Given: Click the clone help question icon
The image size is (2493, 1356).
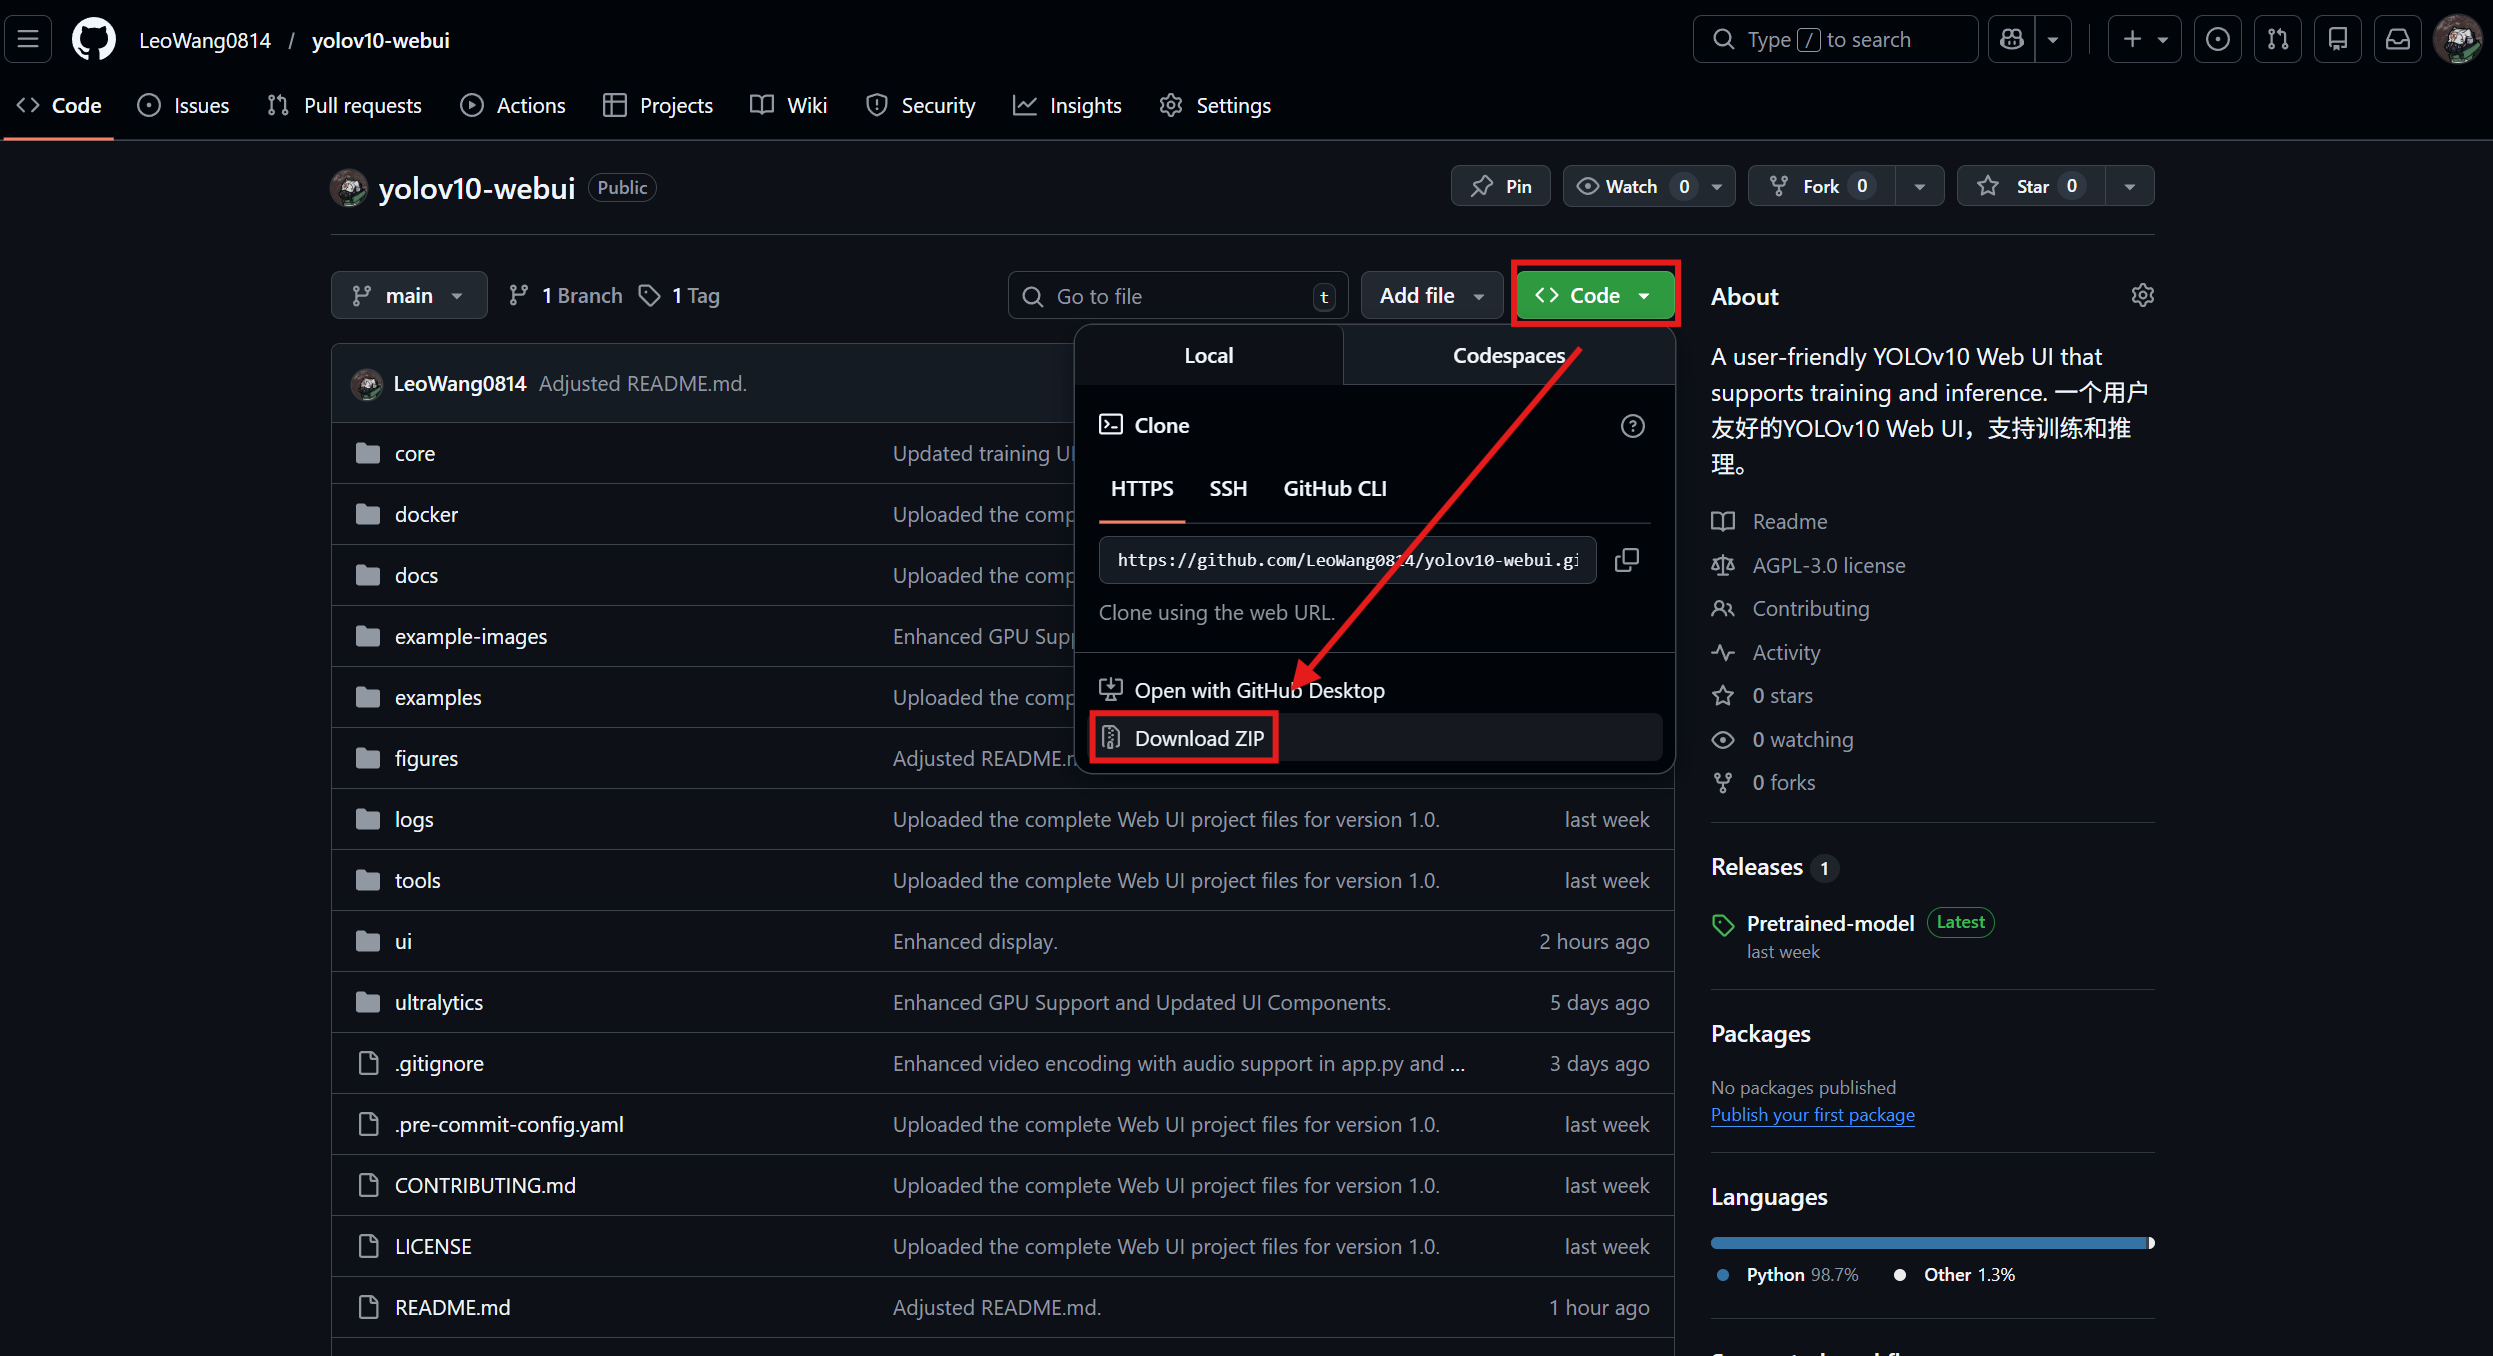Looking at the screenshot, I should (x=1632, y=426).
